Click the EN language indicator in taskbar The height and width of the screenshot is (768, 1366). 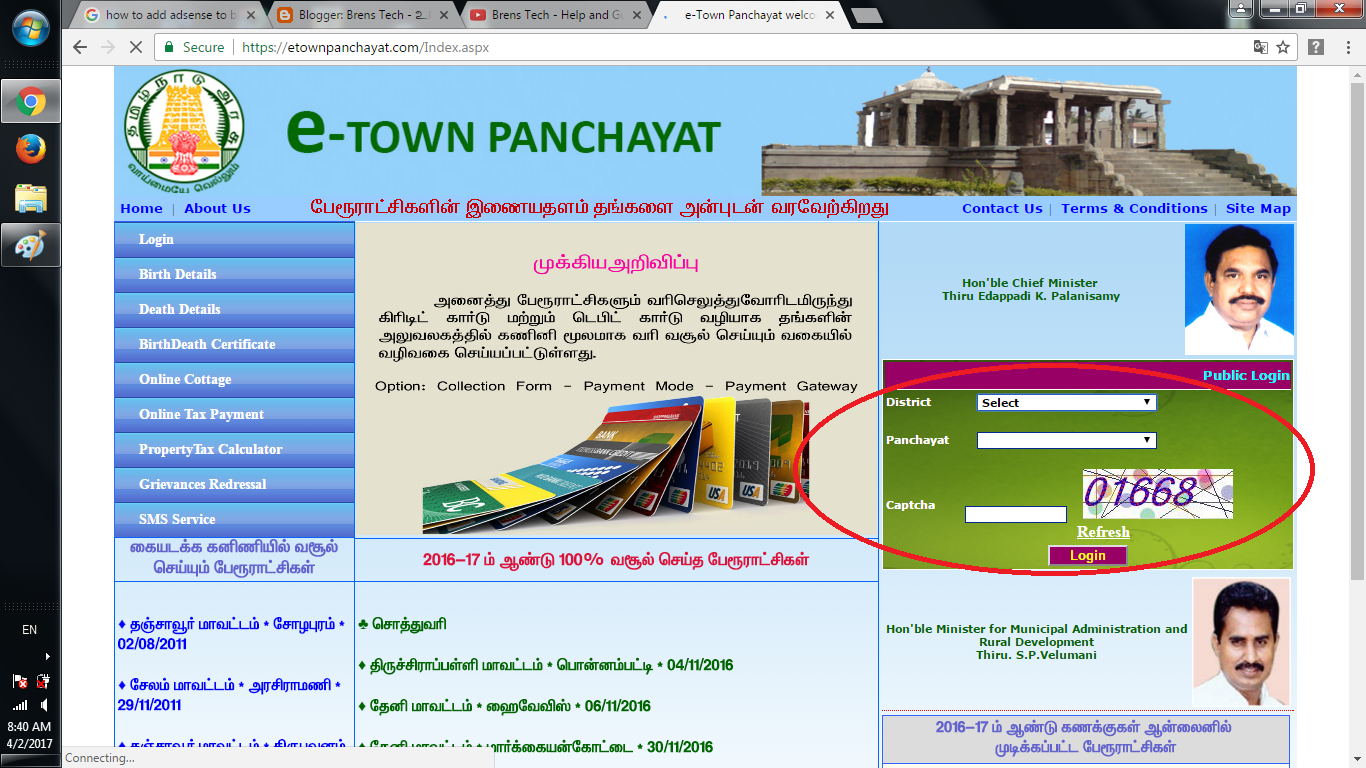point(30,629)
